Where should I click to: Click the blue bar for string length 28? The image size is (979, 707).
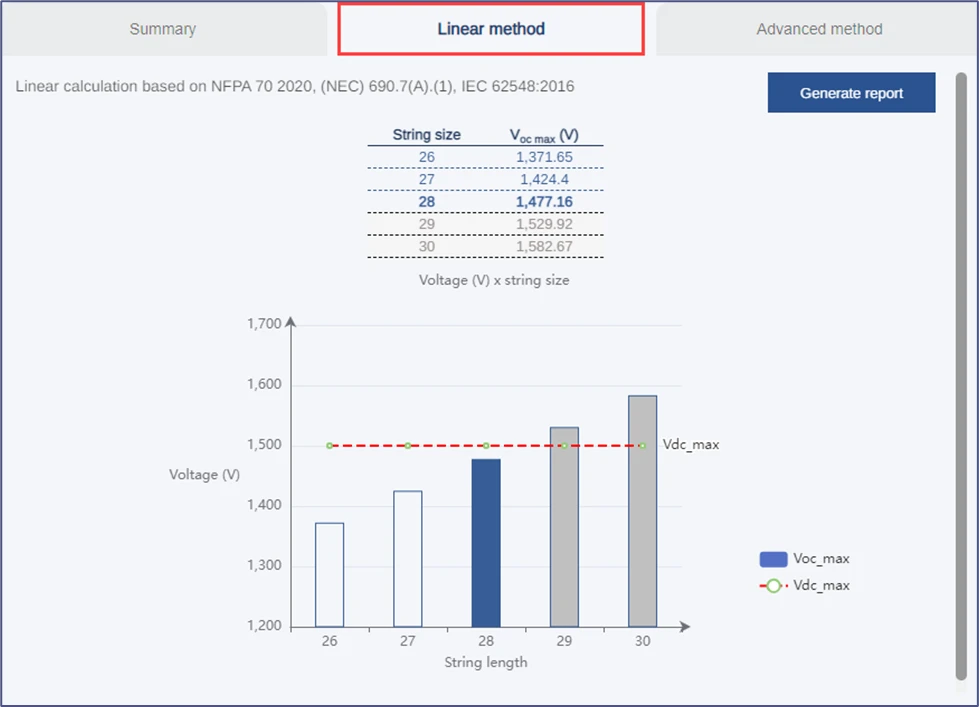(485, 540)
